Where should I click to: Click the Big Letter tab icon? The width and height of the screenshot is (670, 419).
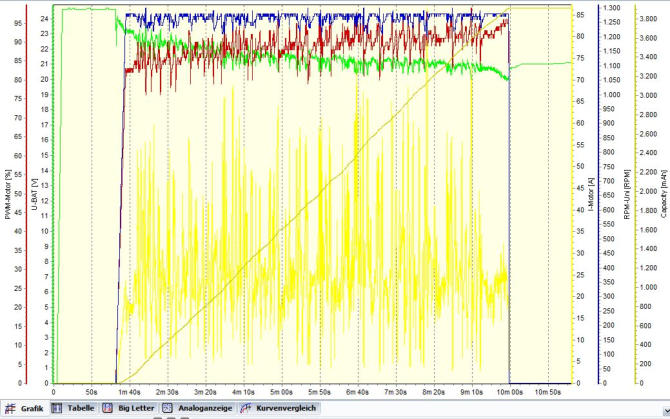(x=108, y=409)
